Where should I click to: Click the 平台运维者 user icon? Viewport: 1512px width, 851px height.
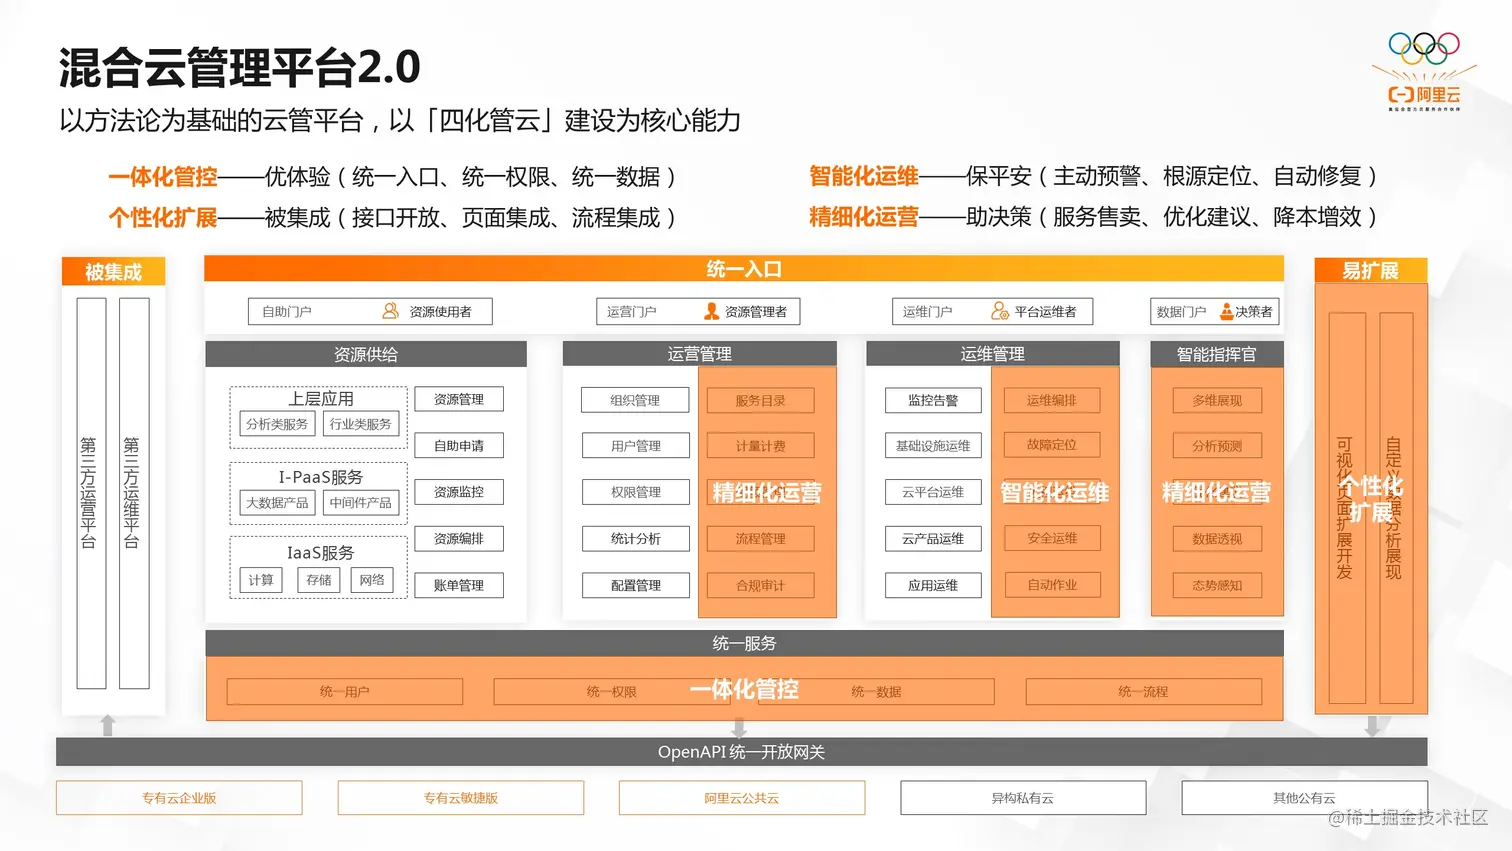pyautogui.click(x=999, y=311)
